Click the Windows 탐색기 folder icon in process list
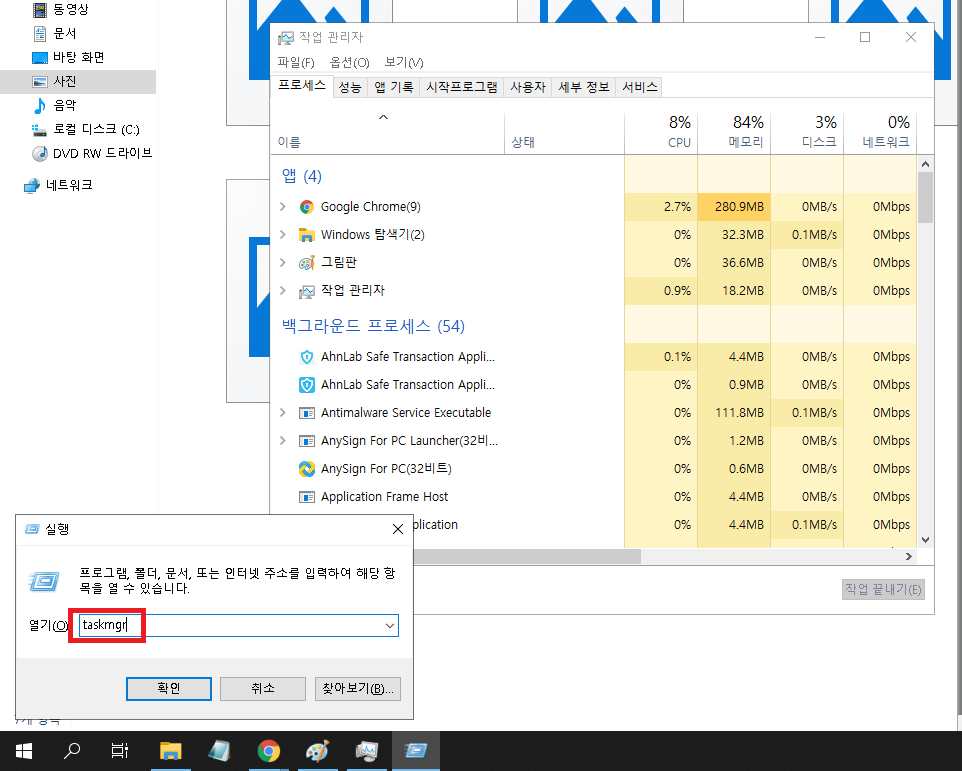The height and width of the screenshot is (771, 962). [307, 235]
